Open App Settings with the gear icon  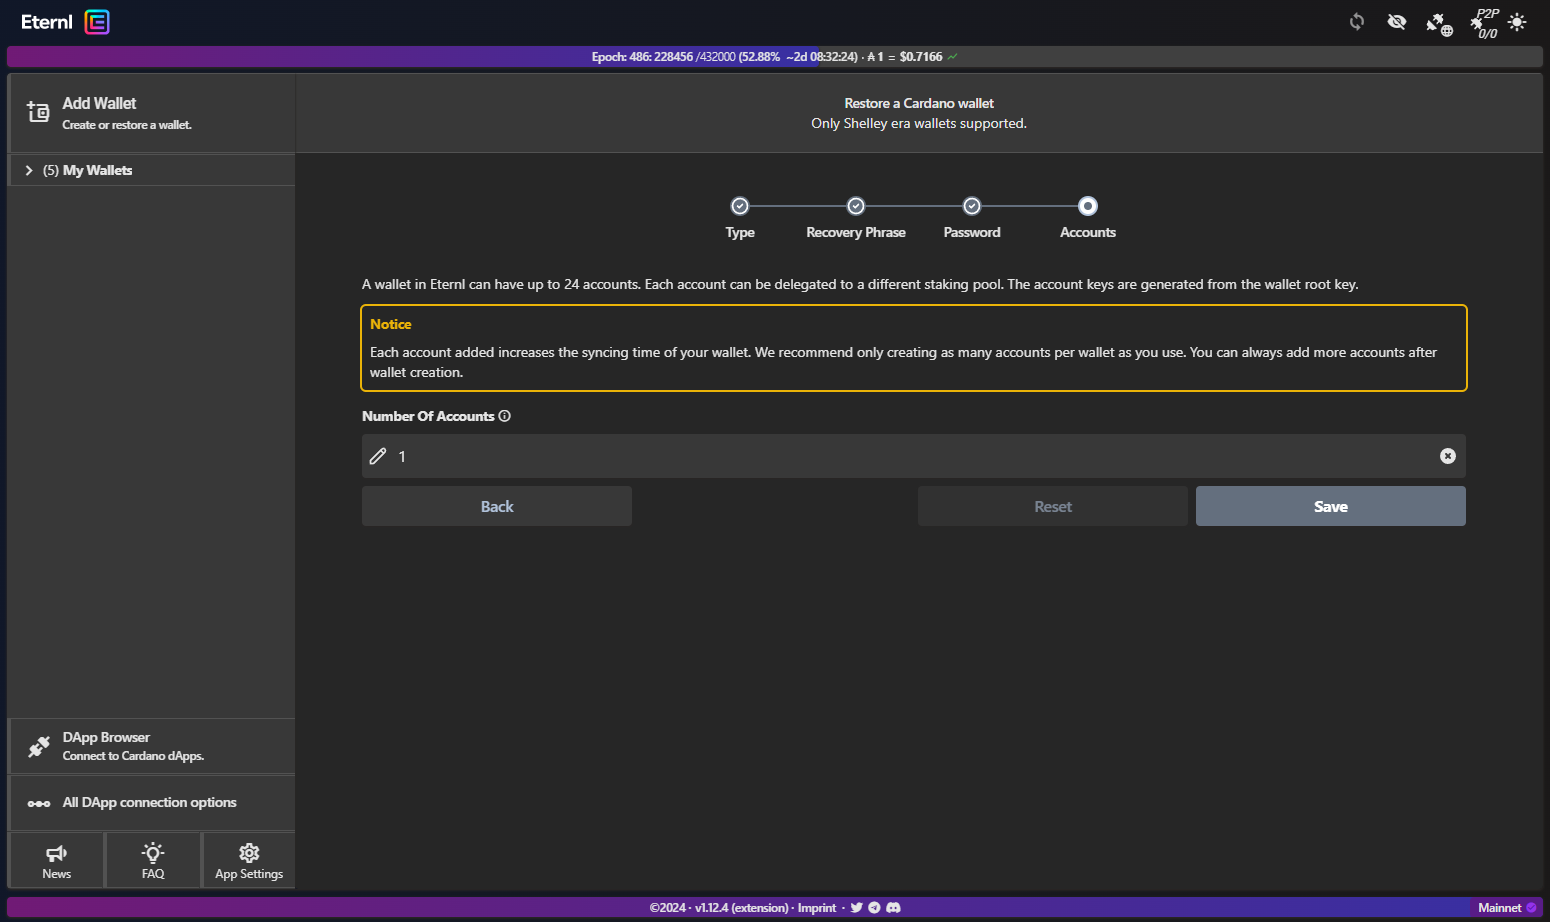click(x=249, y=853)
